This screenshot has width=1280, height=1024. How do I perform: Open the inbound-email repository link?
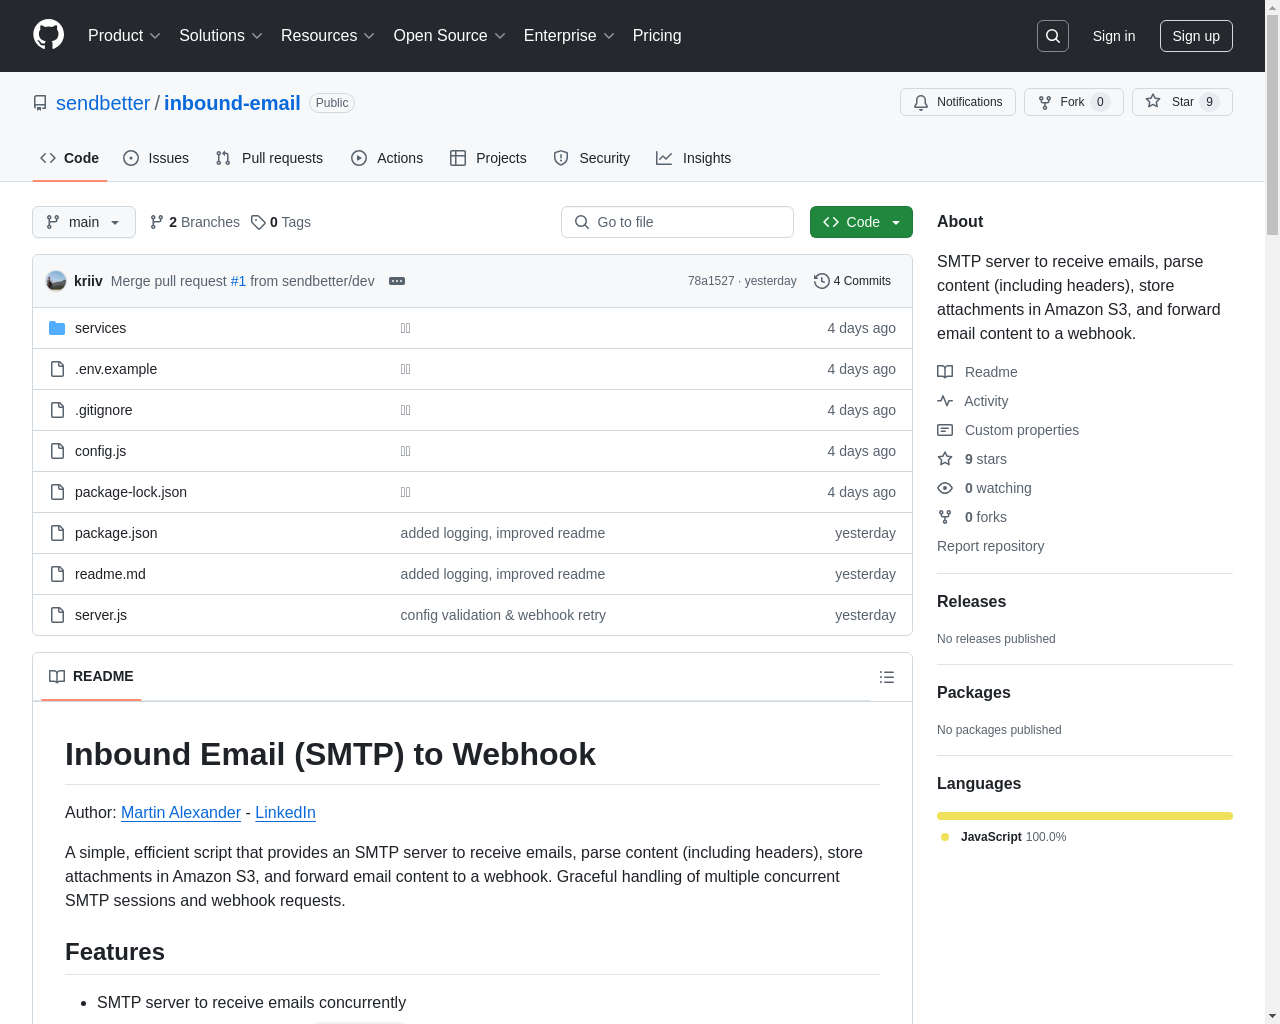coord(232,103)
